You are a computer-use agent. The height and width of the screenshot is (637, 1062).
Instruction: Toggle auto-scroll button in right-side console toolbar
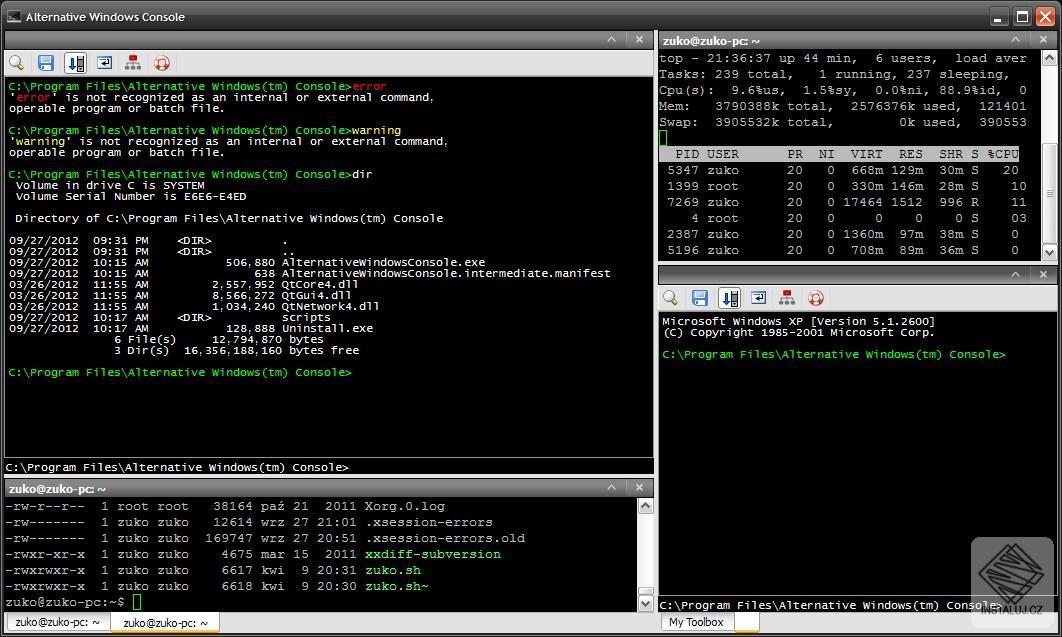pyautogui.click(x=729, y=298)
